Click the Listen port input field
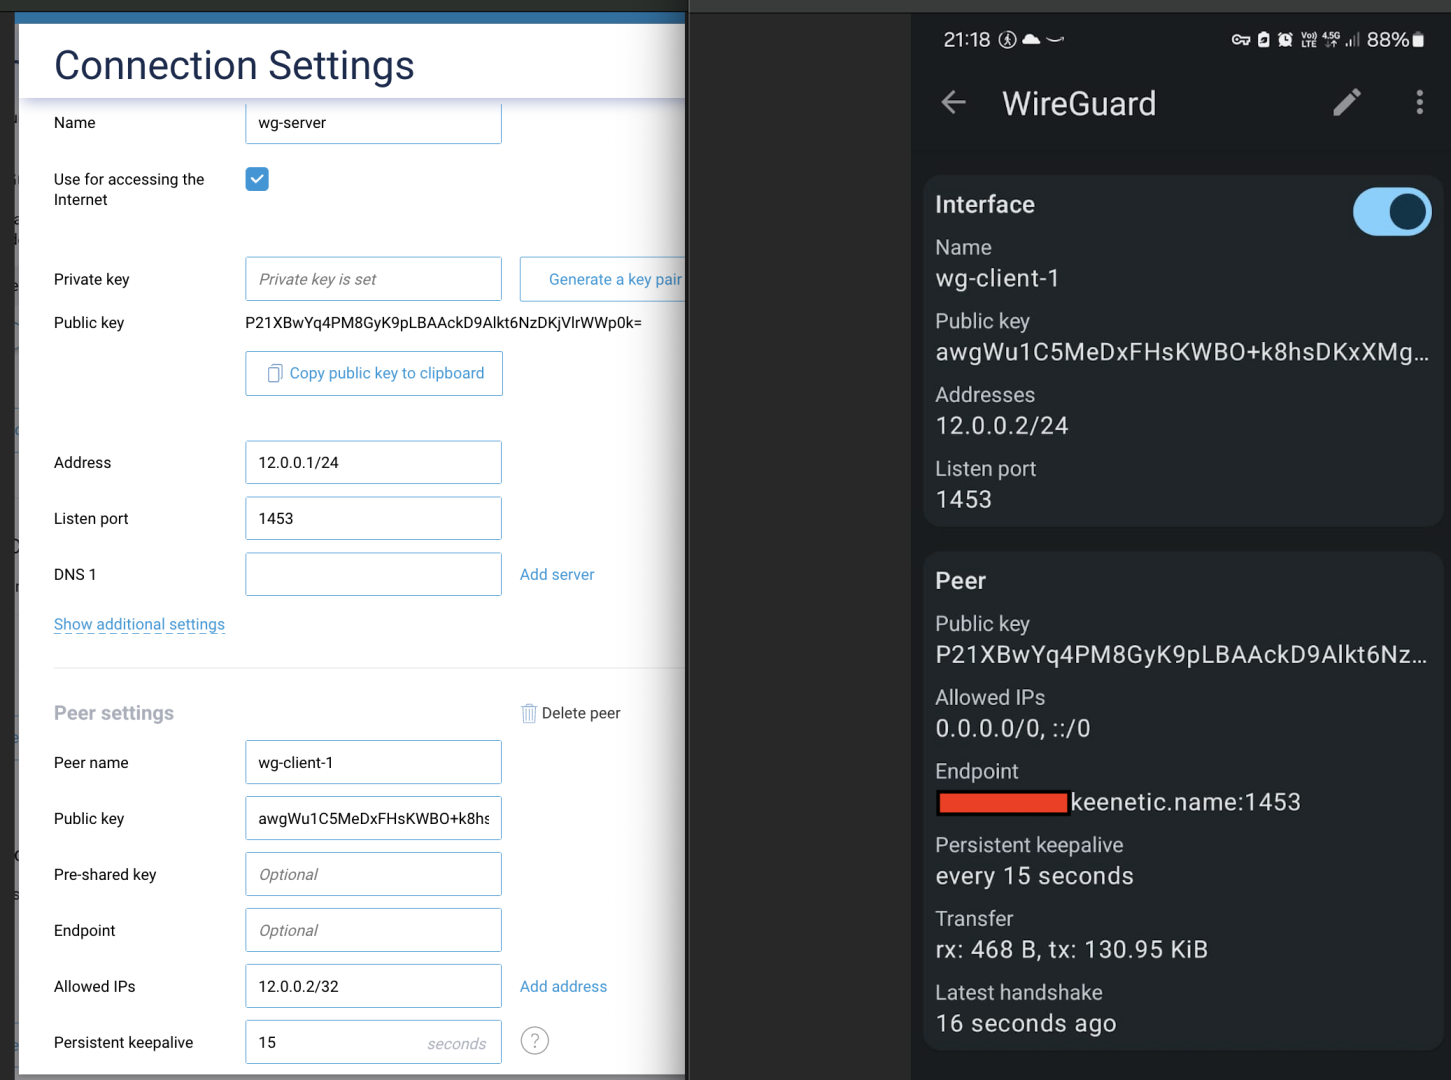Viewport: 1451px width, 1080px height. click(x=373, y=518)
